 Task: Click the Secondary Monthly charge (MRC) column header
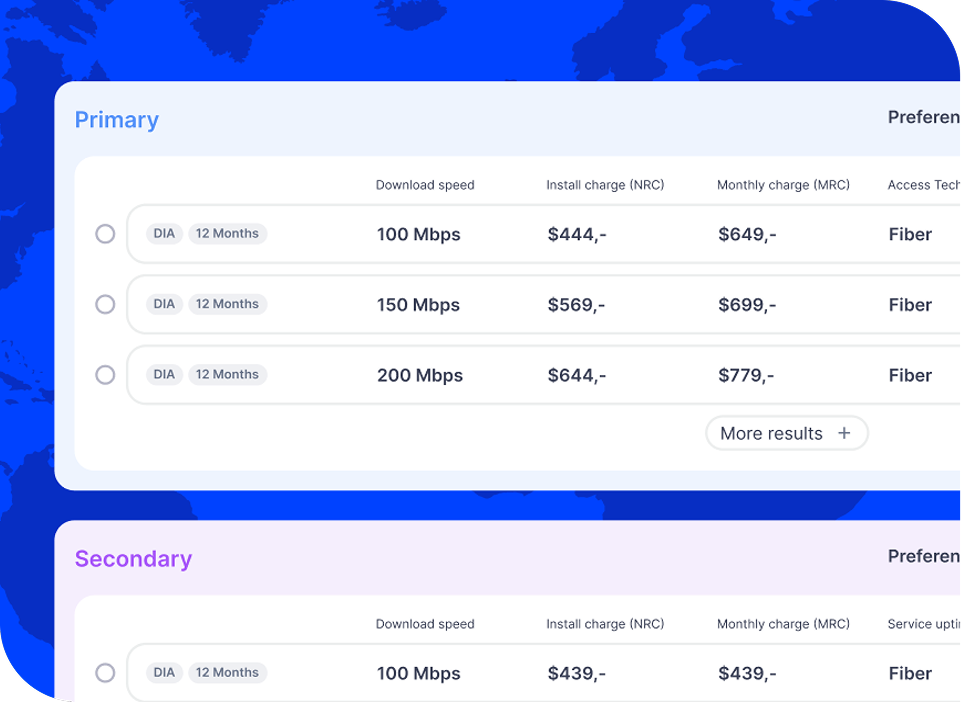tap(783, 624)
